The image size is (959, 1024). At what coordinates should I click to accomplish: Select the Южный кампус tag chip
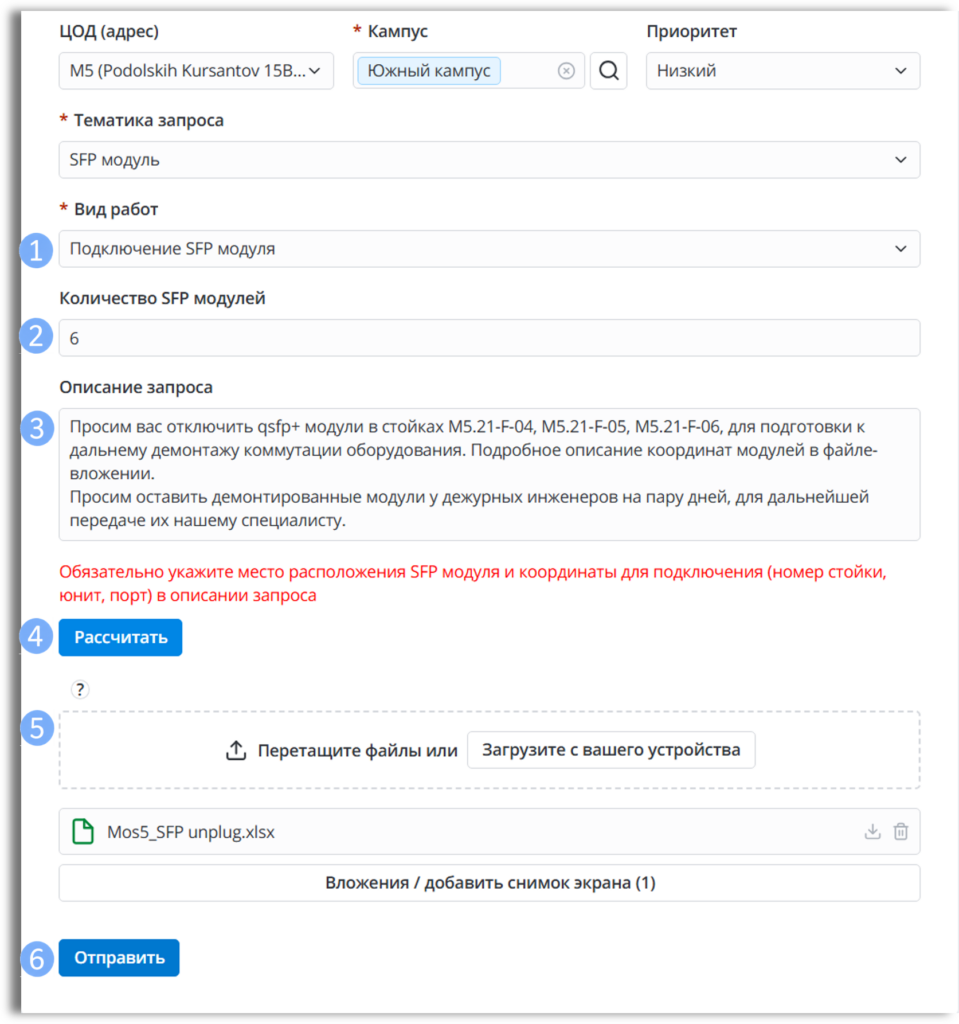tap(429, 71)
